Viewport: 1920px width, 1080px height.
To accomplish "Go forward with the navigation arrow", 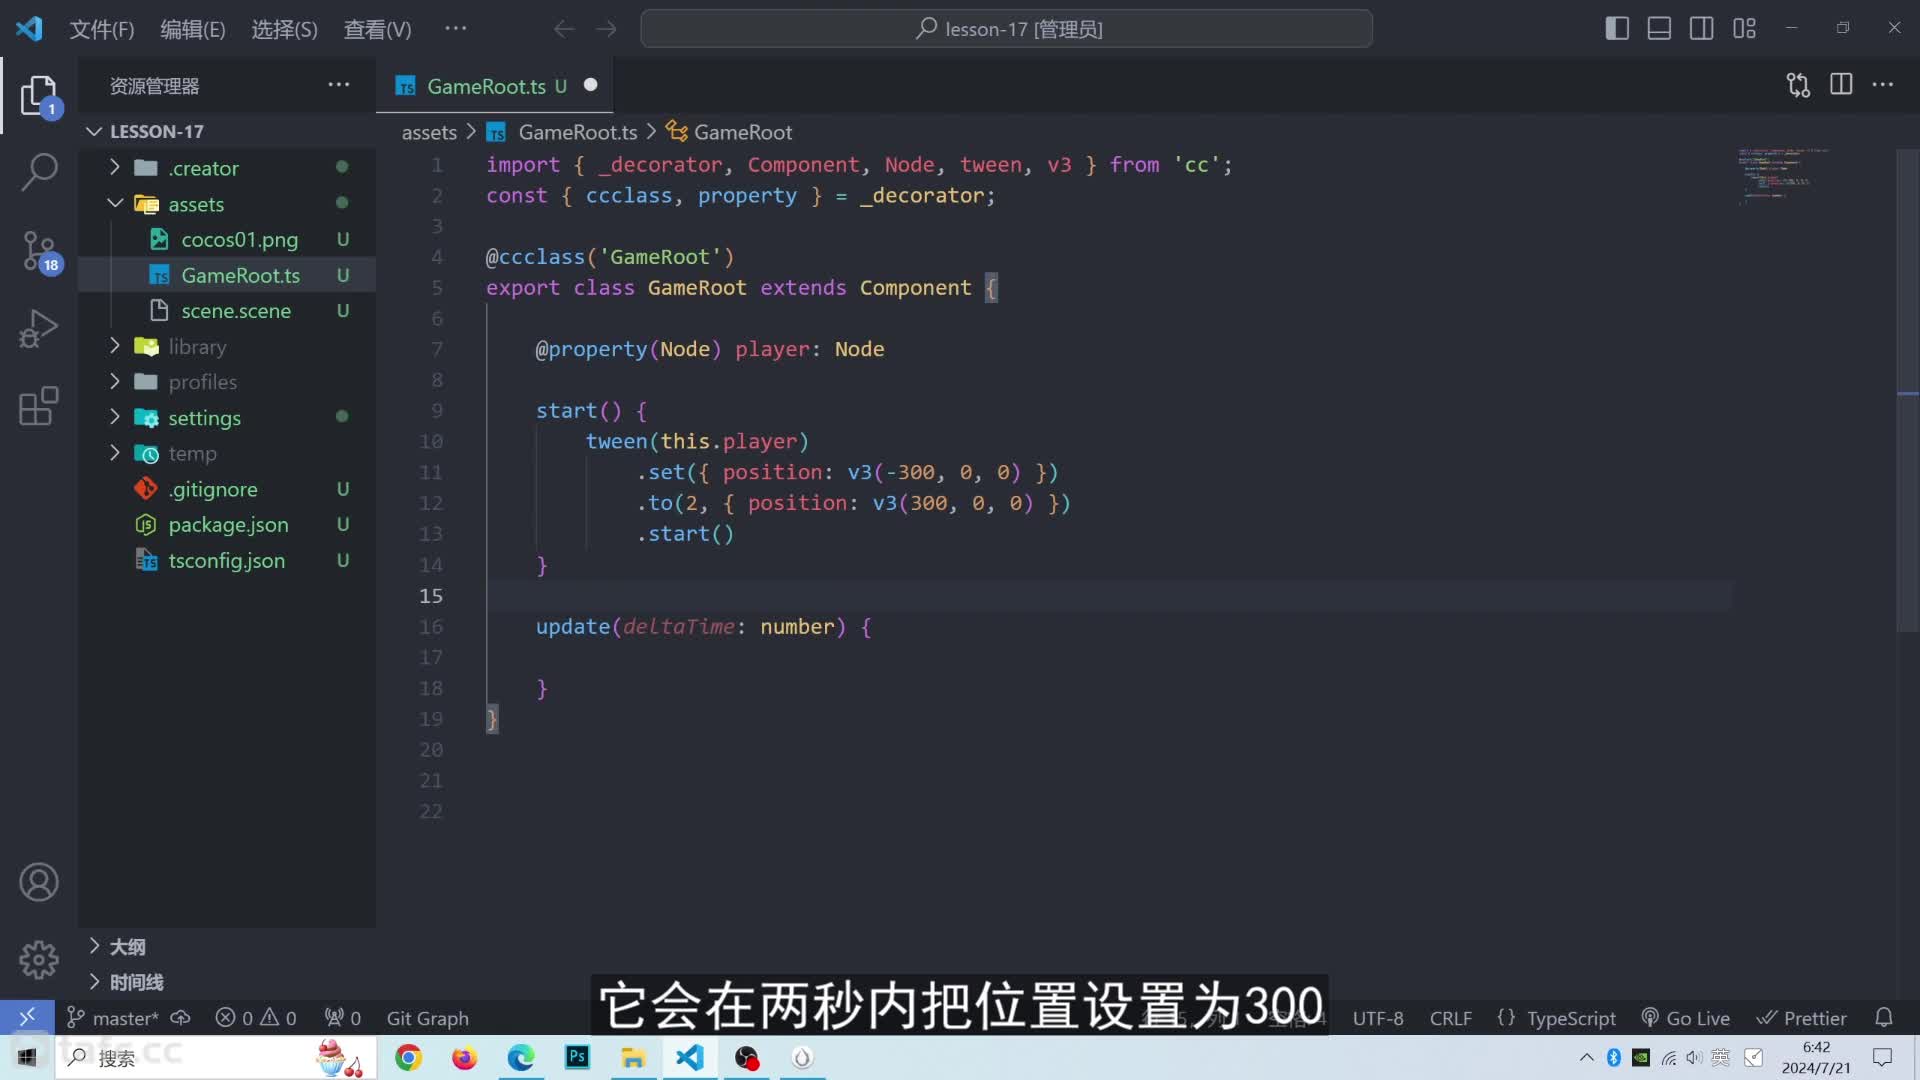I will tap(606, 29).
